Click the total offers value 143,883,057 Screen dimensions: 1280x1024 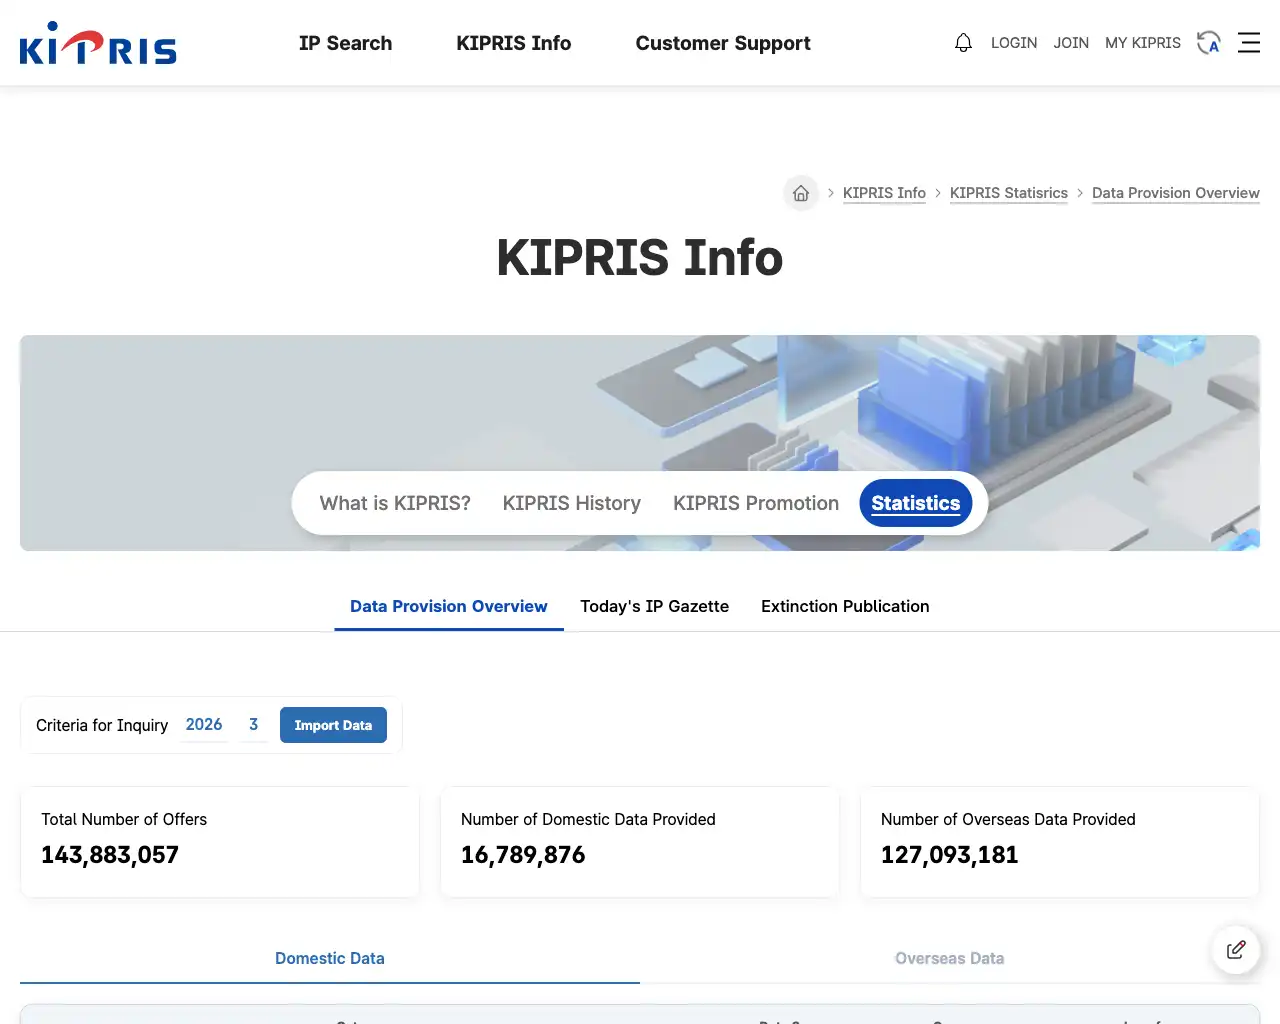point(110,855)
